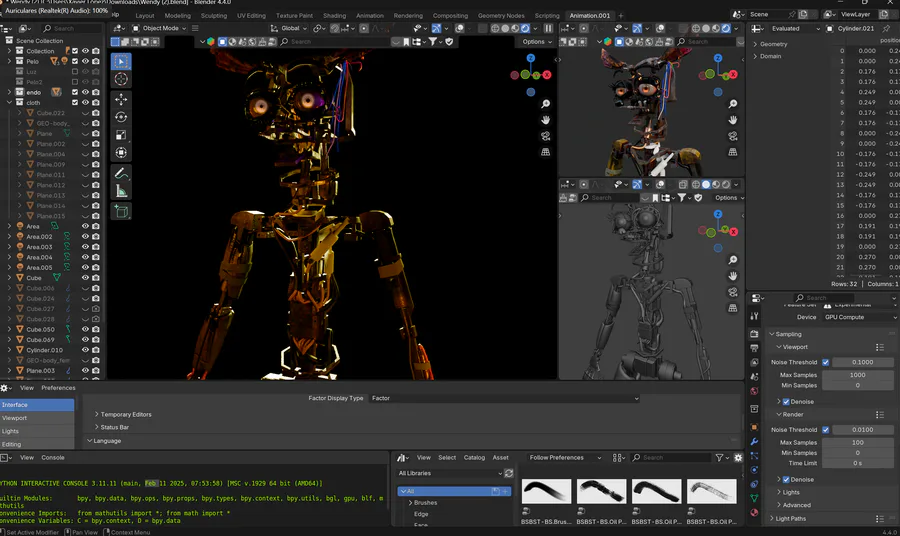Switch to the Shading workspace tab
Viewport: 900px width, 536px height.
click(x=334, y=15)
